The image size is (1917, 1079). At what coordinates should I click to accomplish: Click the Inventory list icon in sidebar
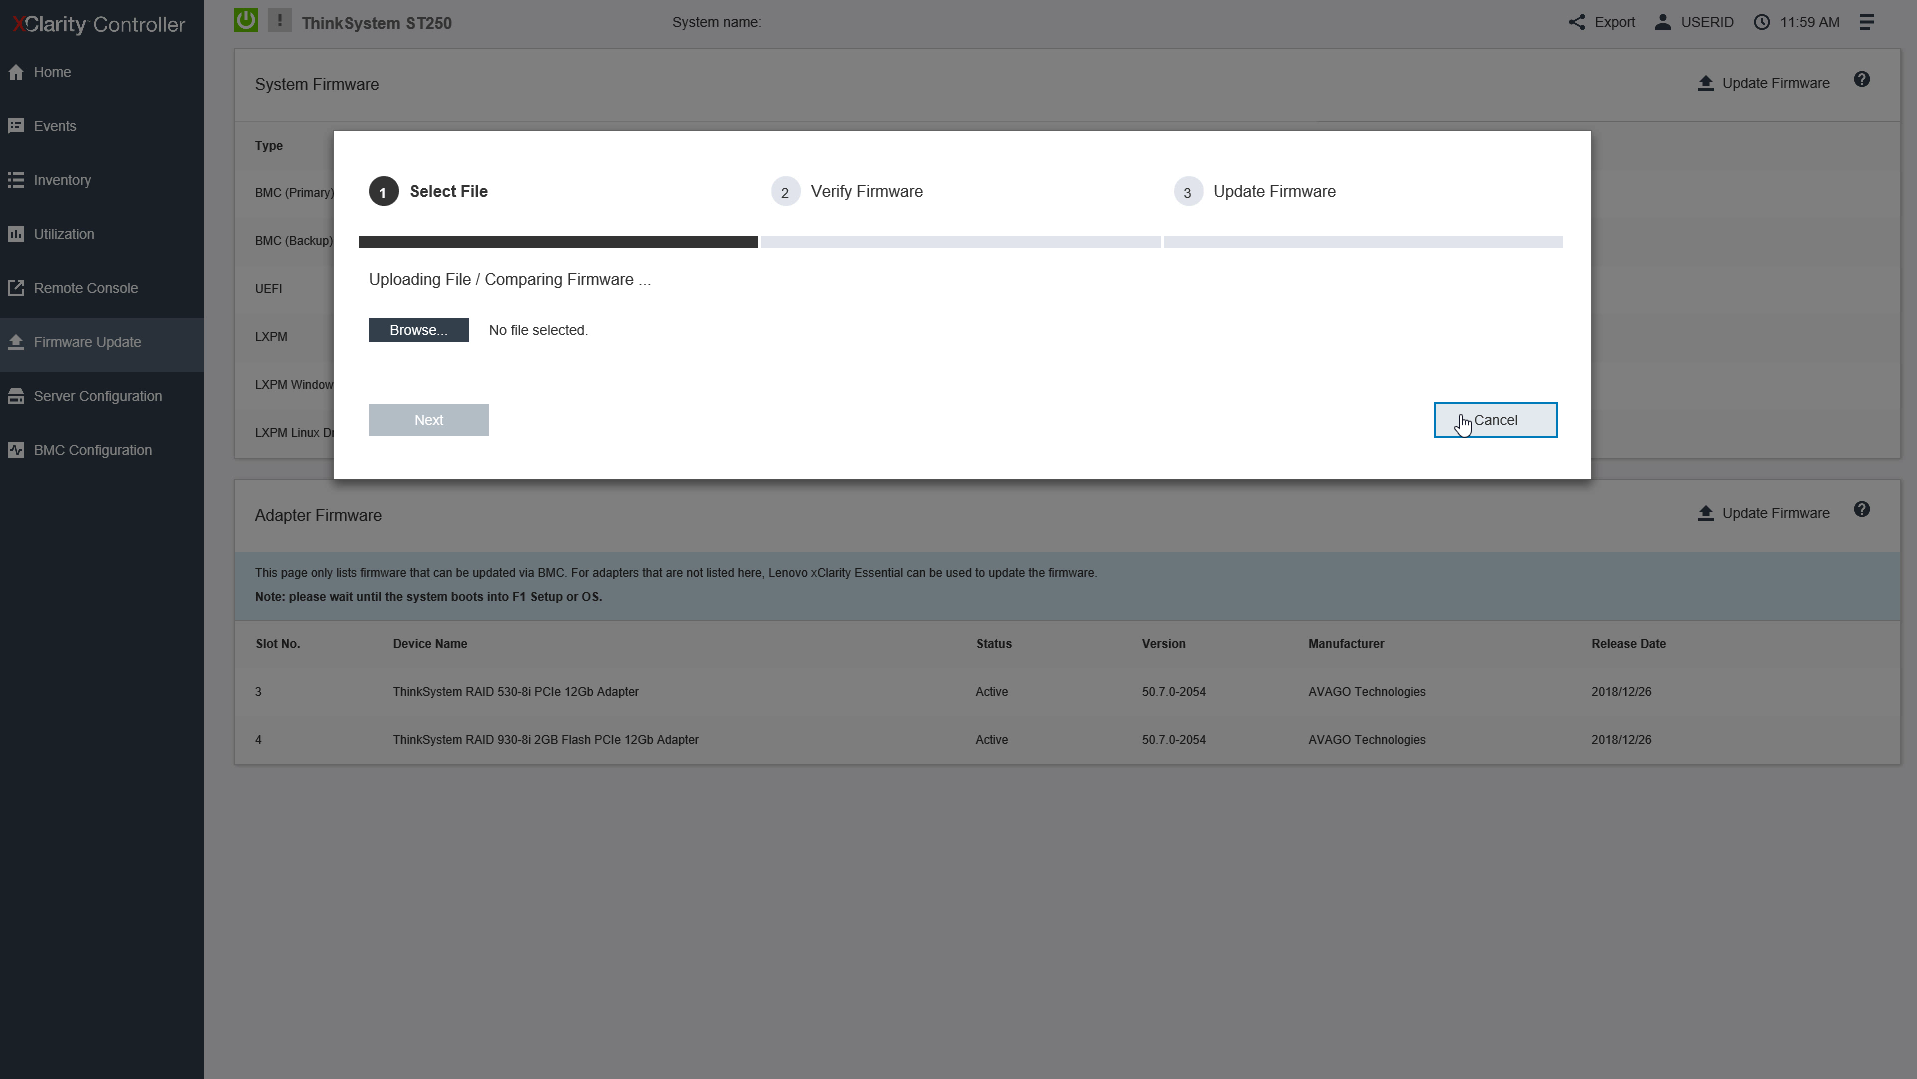click(16, 180)
